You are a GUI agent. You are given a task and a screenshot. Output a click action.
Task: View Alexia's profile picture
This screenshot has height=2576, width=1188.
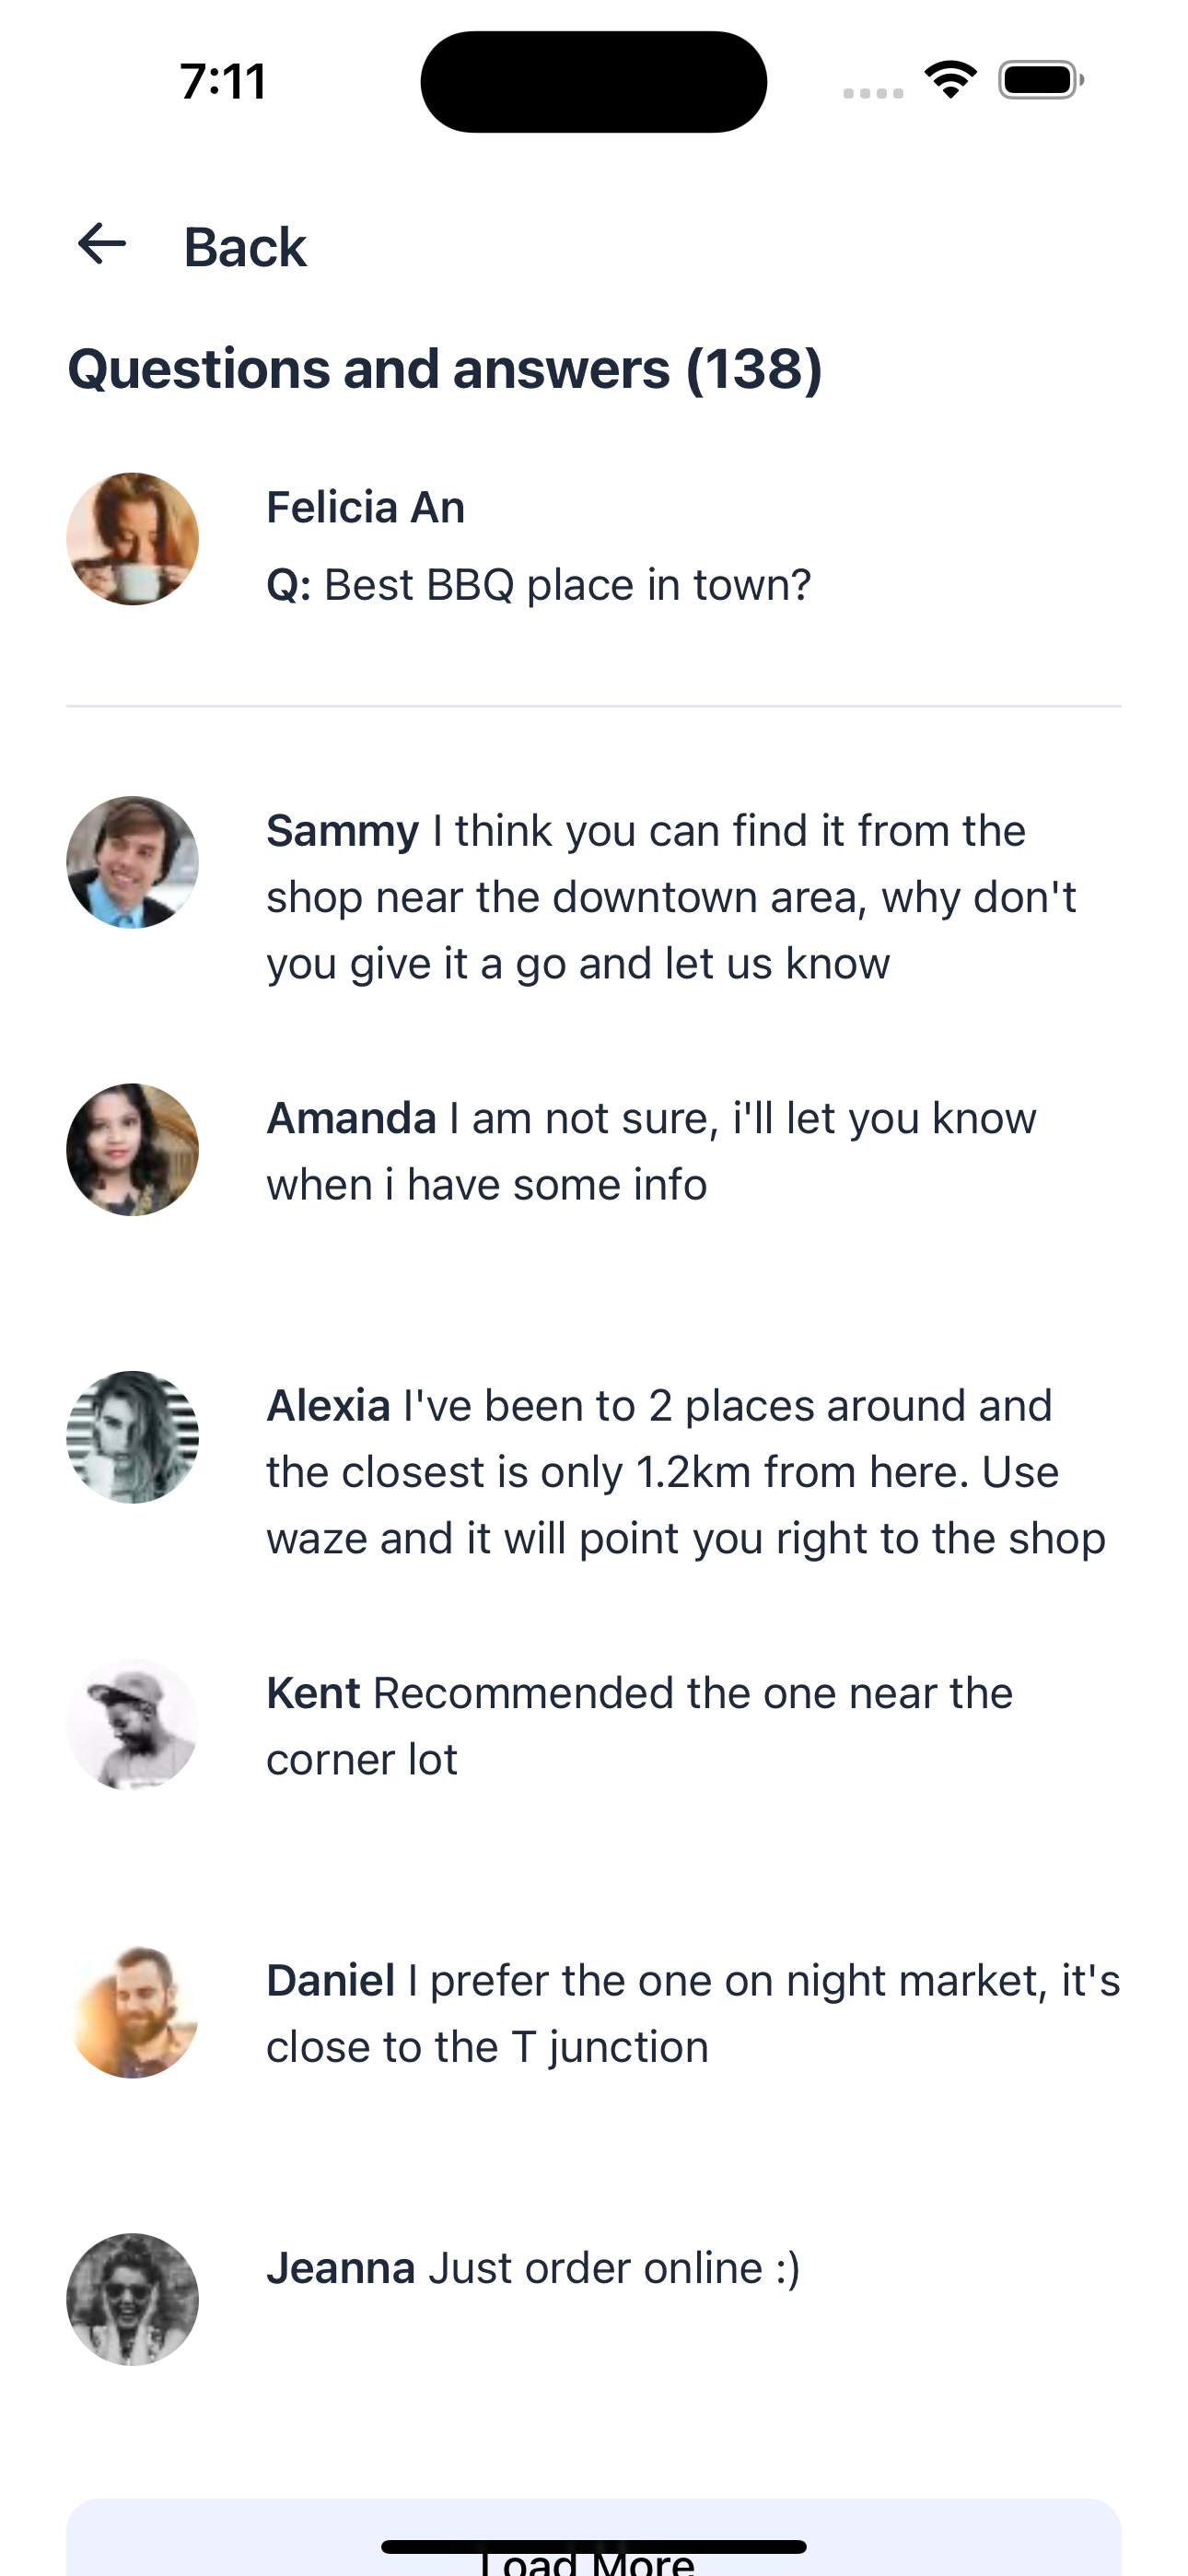click(x=133, y=1437)
